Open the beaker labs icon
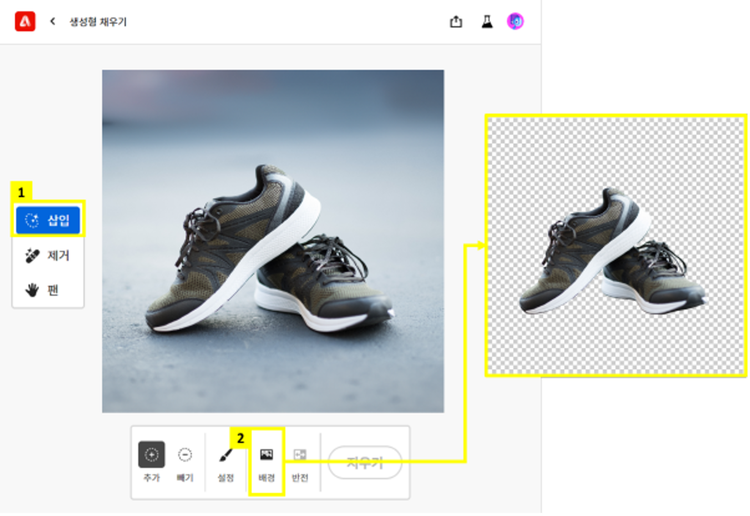Image resolution: width=750 pixels, height=516 pixels. tap(487, 22)
